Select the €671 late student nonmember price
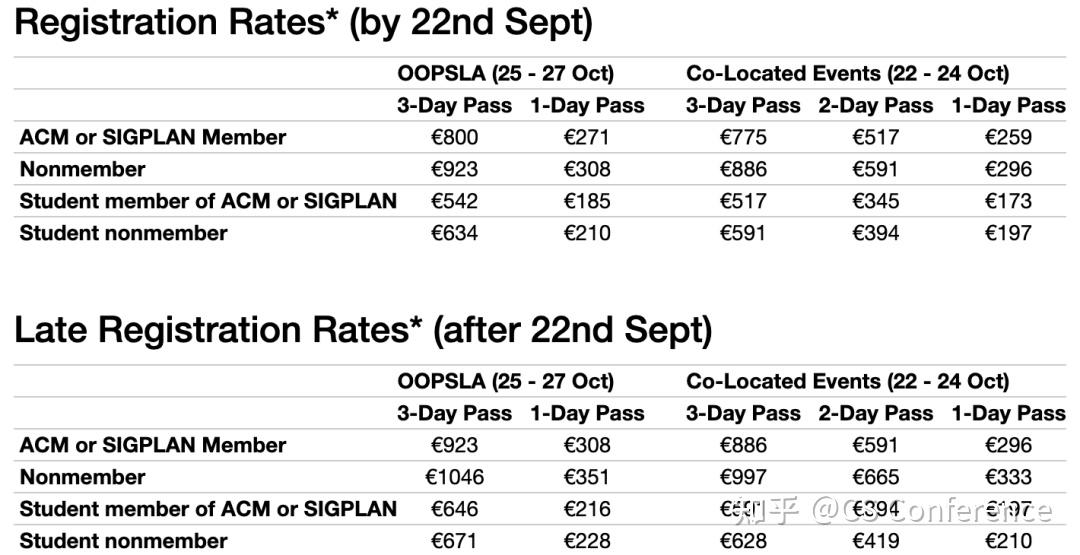Screen dimensions: 1080x555 [454, 541]
